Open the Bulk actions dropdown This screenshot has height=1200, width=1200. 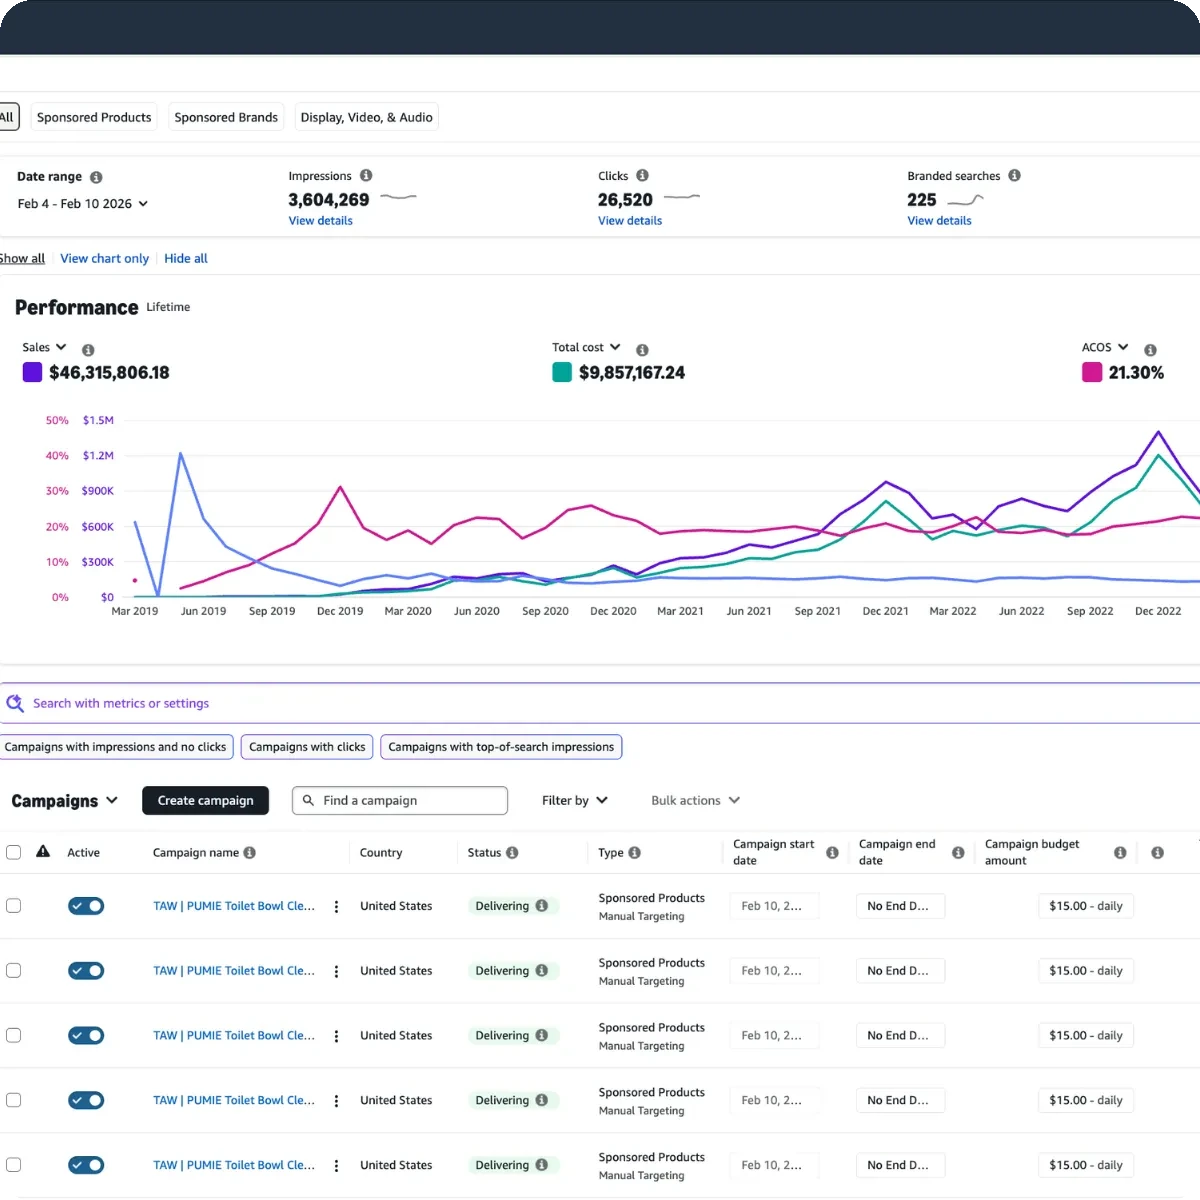[x=696, y=800]
